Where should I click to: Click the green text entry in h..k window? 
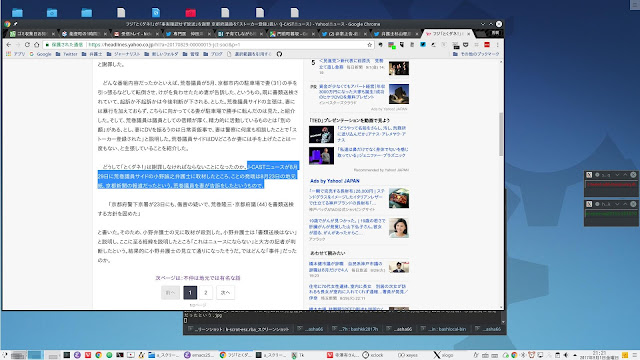[611, 213]
